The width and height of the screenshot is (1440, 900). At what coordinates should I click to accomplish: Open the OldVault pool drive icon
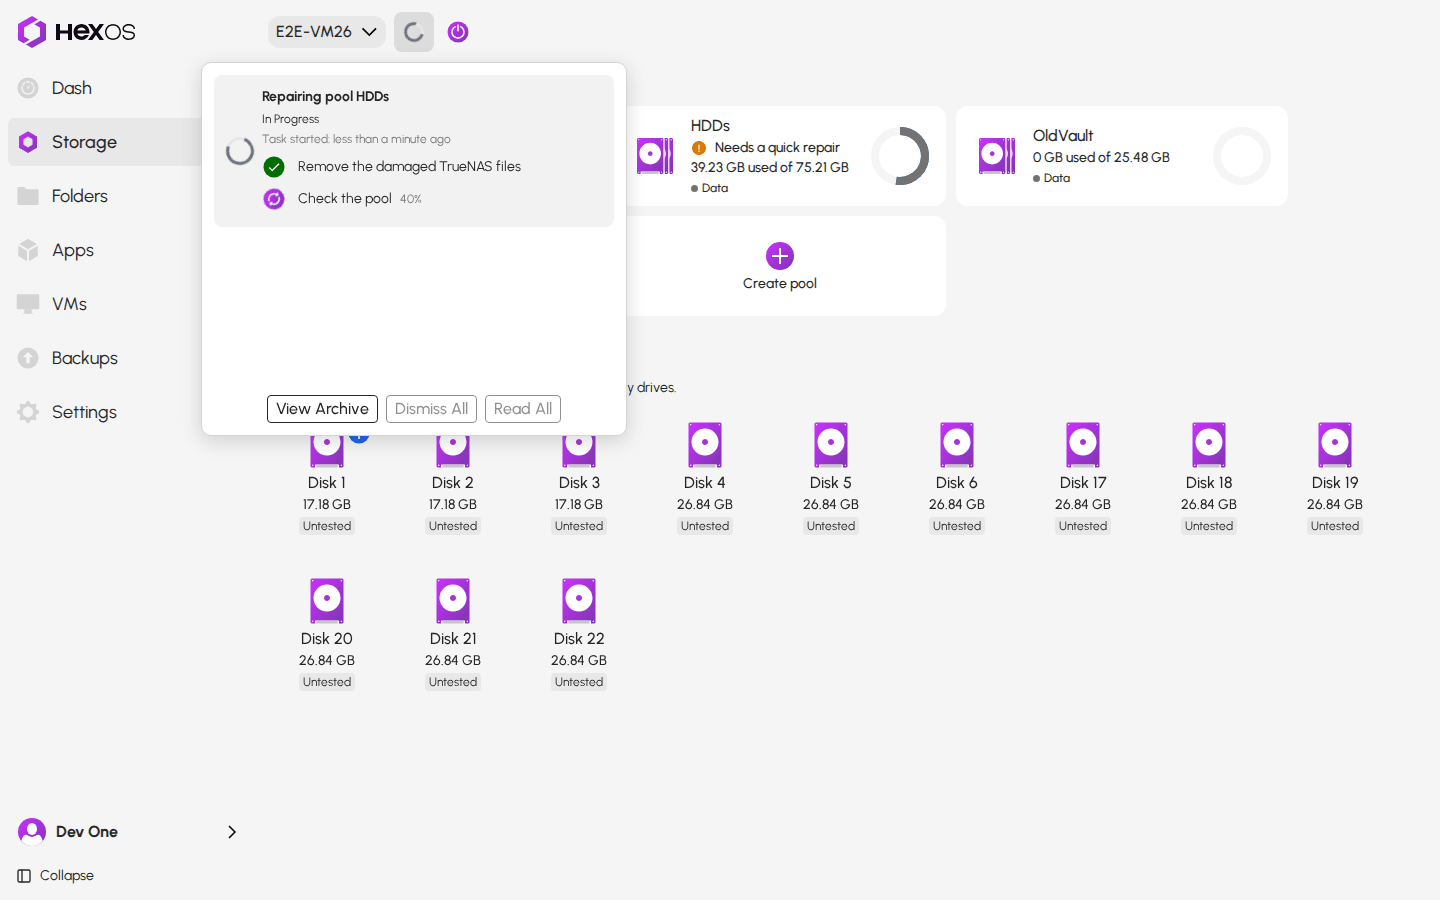(997, 156)
